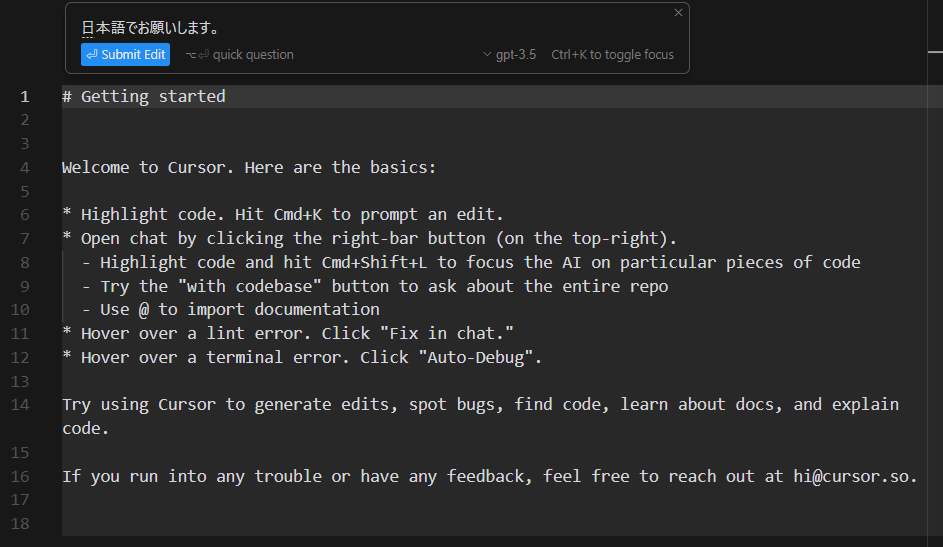Click line number 18 in the gutter

coord(22,524)
